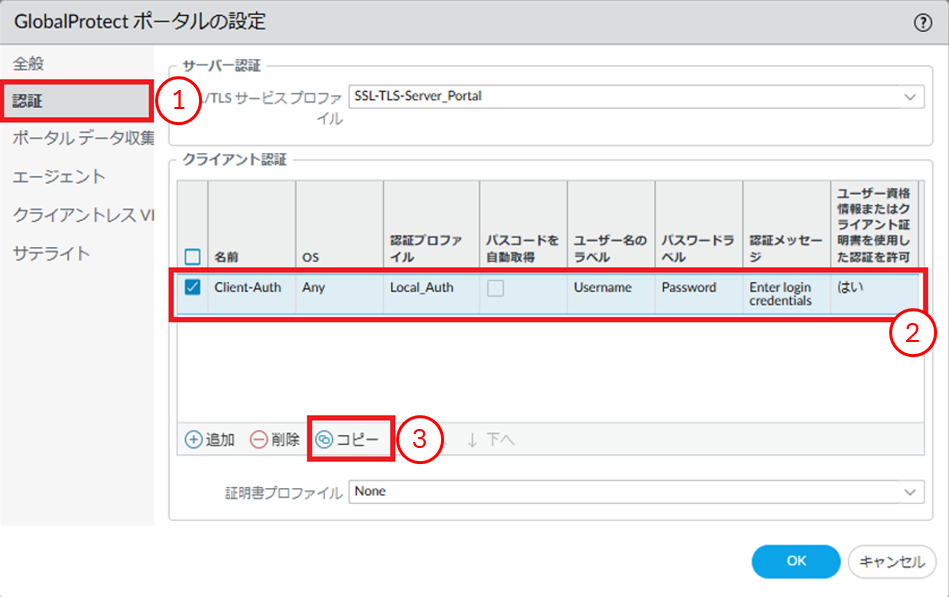Open the help question mark icon
The image size is (949, 597).
(x=922, y=22)
